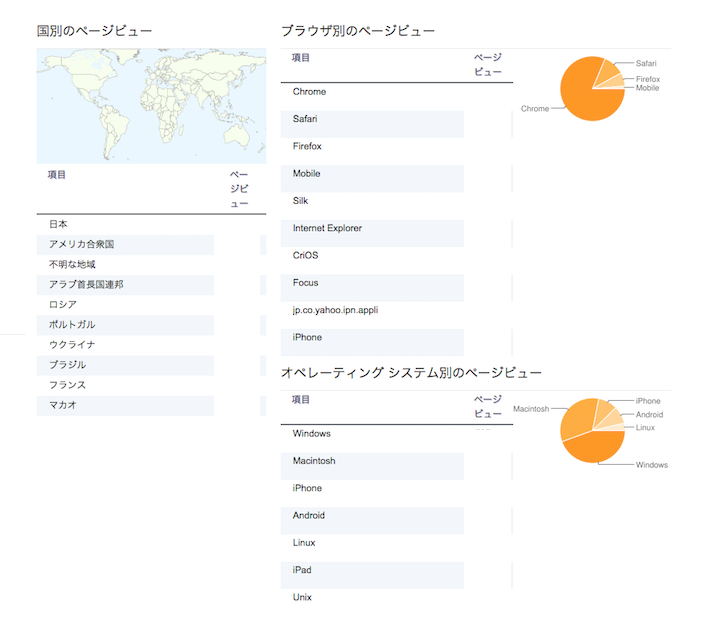Image resolution: width=720 pixels, height=640 pixels.
Task: Click the Chrome row in browser table
Action: [x=397, y=97]
